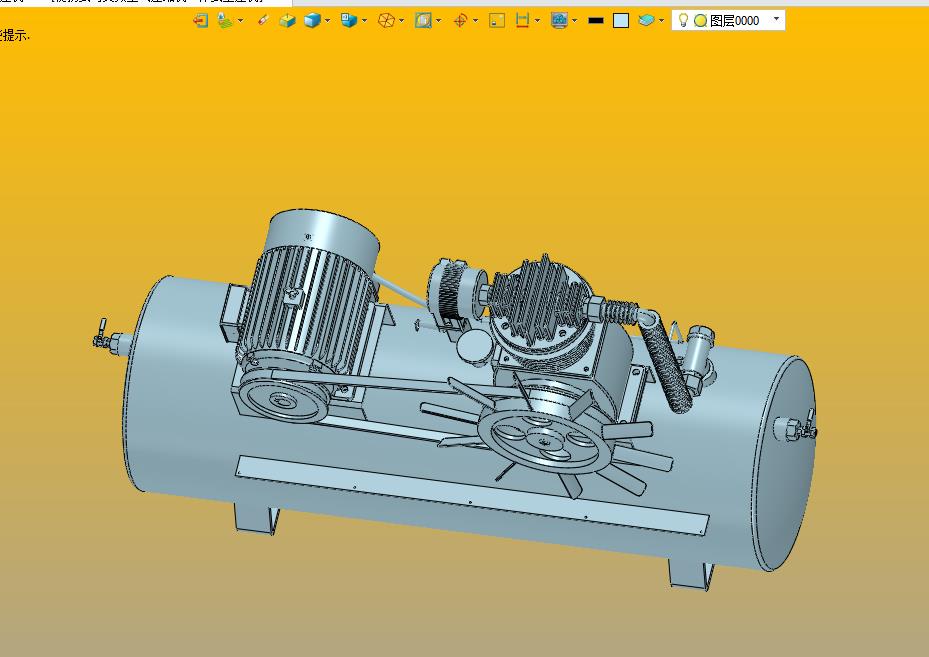Screen dimensions: 929x657
Task: Click the small square window icon
Action: click(x=497, y=20)
